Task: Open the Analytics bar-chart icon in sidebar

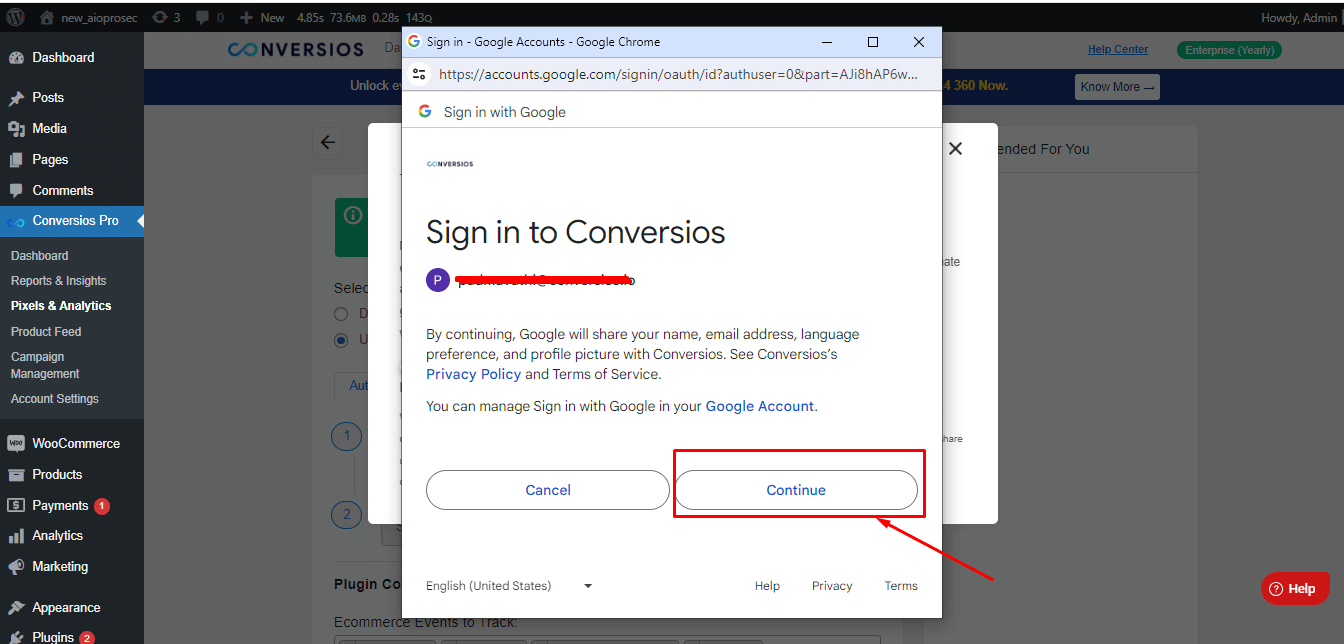Action: (x=16, y=536)
